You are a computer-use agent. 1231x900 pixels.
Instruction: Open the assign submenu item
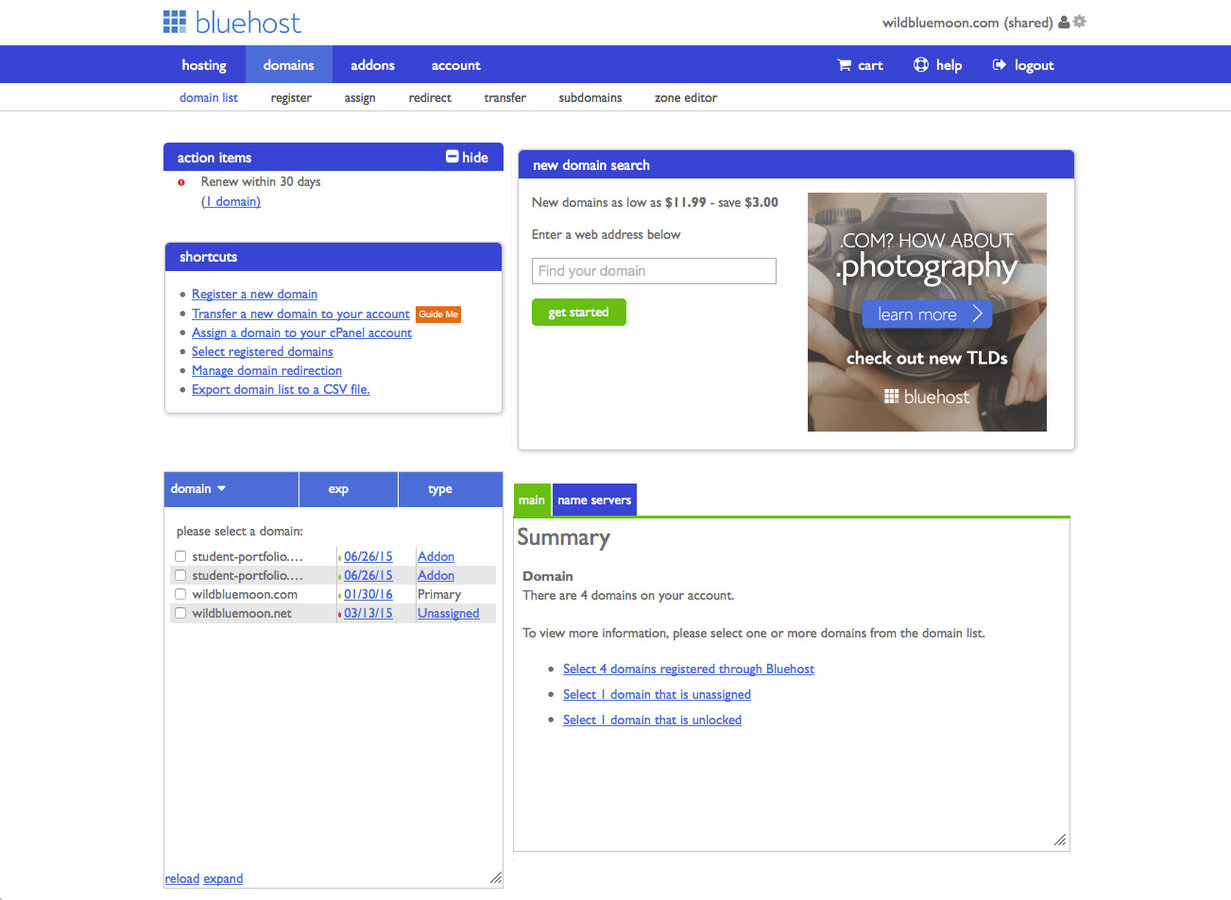360,98
